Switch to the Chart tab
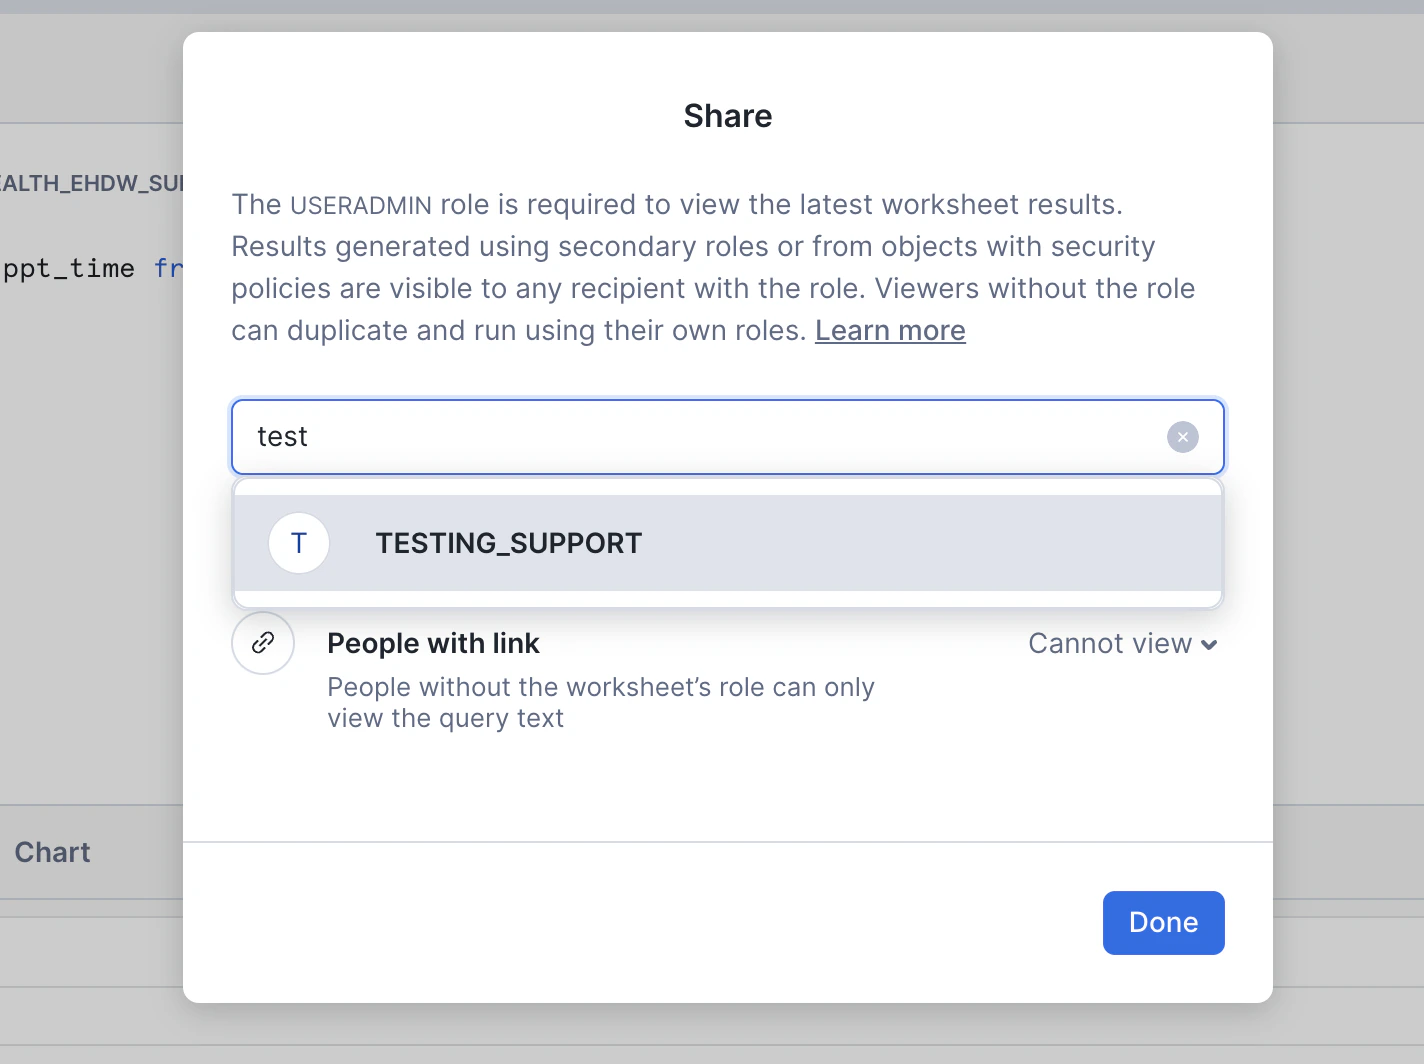Viewport: 1424px width, 1064px height. point(52,852)
